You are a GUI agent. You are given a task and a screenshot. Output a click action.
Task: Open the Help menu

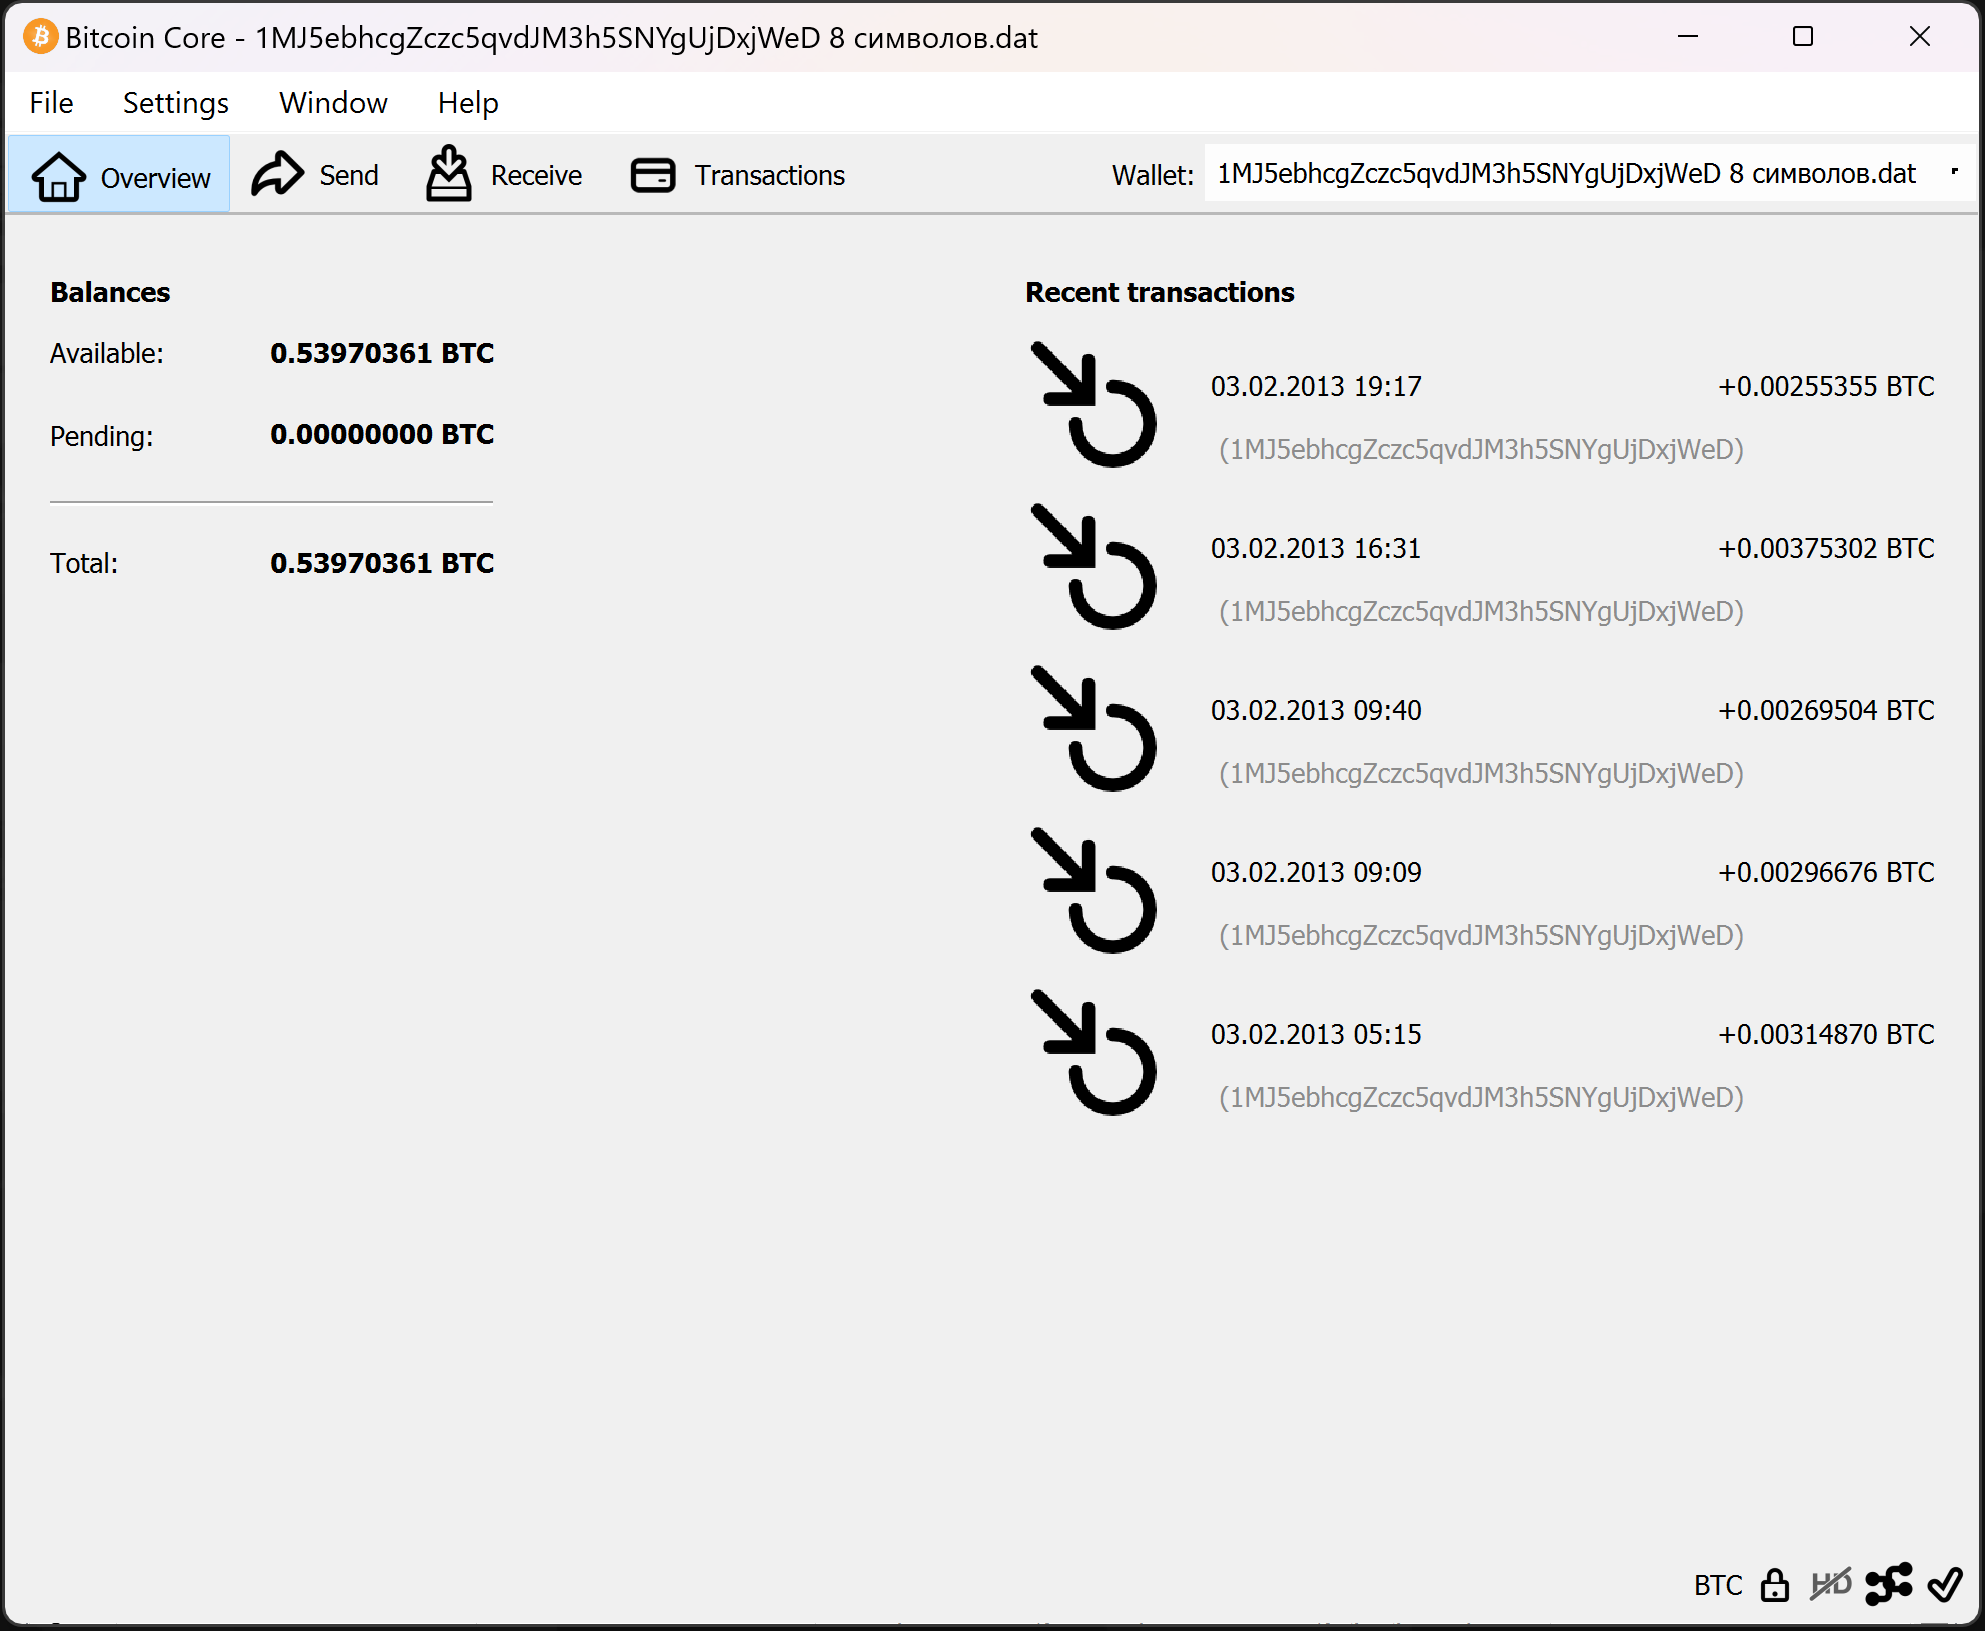(x=467, y=103)
